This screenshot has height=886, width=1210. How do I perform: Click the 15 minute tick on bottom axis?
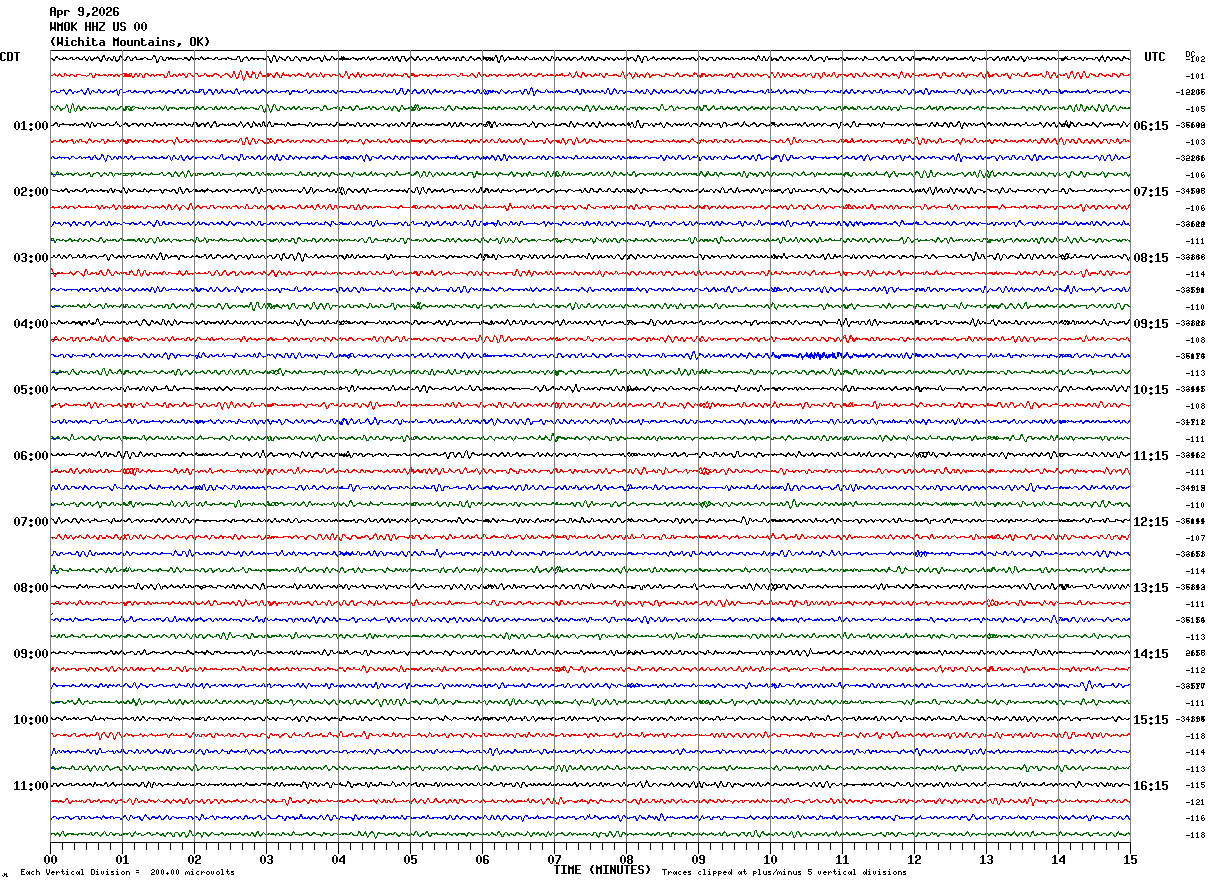click(1130, 859)
